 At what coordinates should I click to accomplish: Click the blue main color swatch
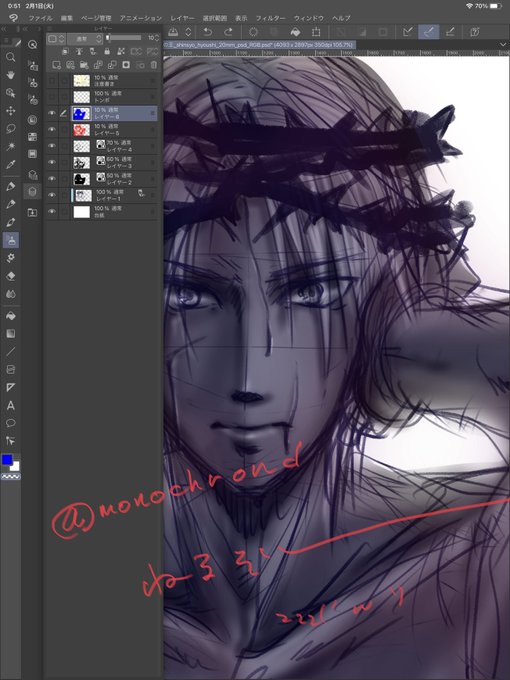click(x=7, y=460)
